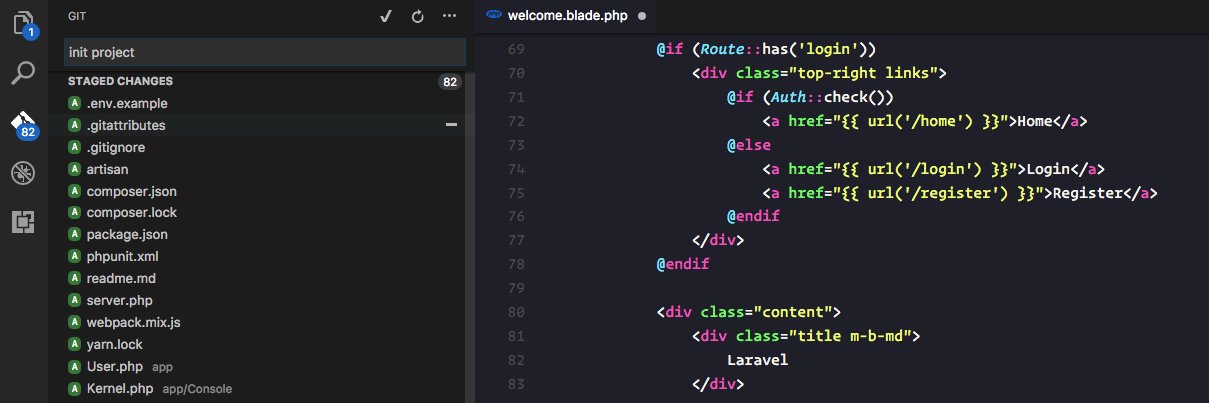Click the staged changes count badge 82
Viewport: 1209px width, 403px height.
coord(450,82)
